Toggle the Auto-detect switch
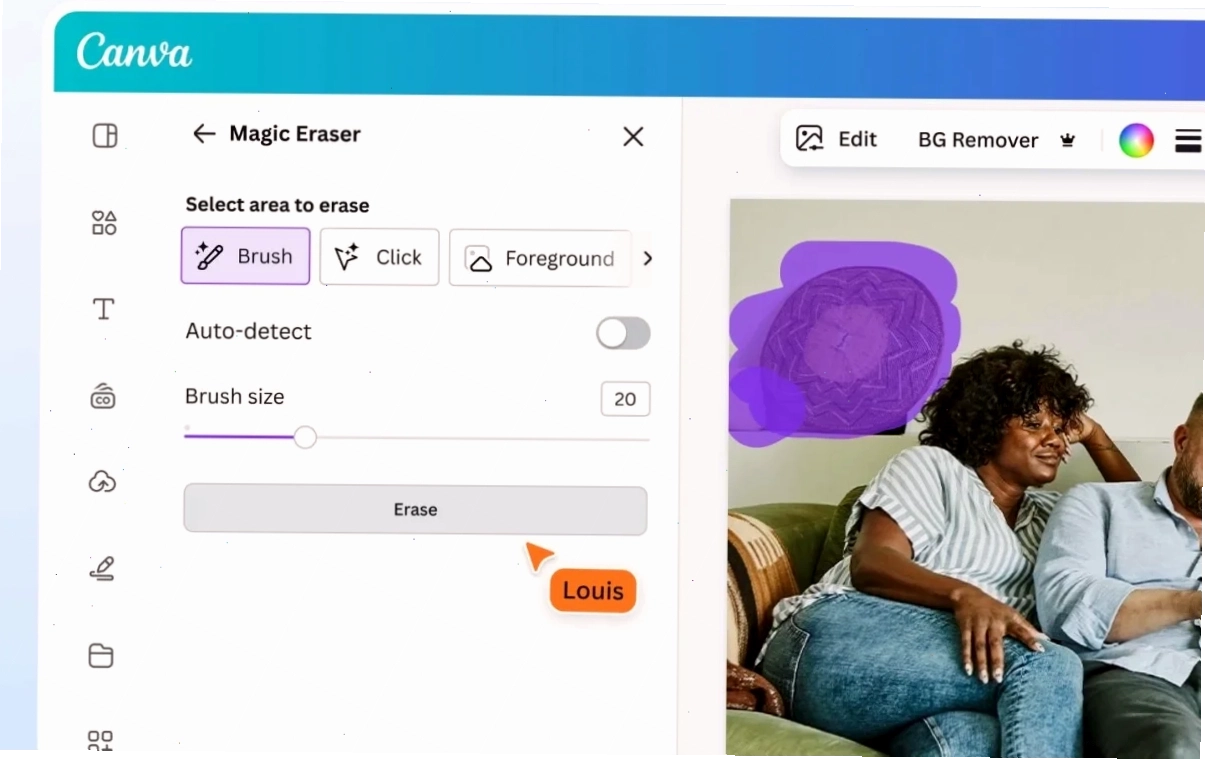 click(x=623, y=333)
